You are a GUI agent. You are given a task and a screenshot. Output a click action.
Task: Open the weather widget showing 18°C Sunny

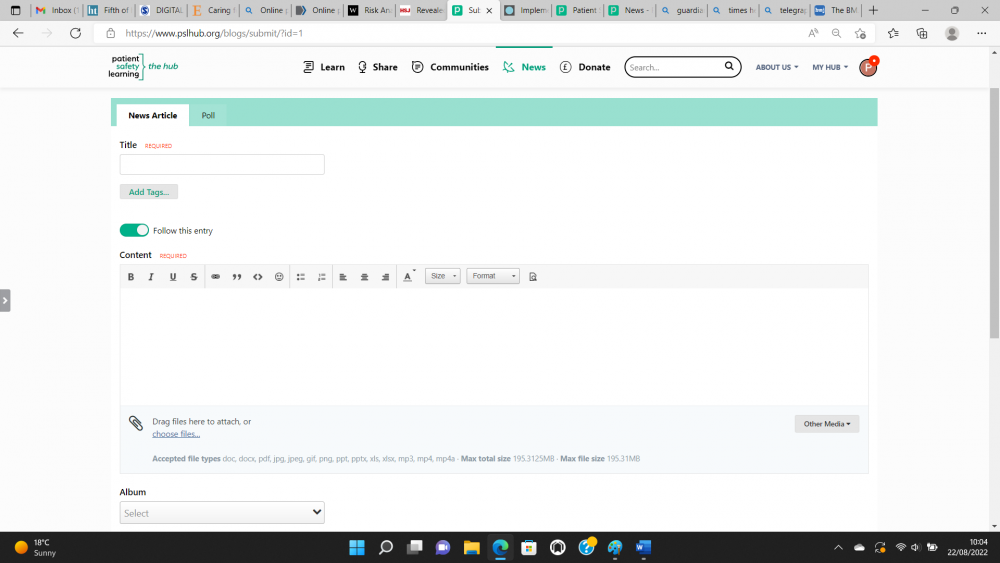[x=36, y=548]
